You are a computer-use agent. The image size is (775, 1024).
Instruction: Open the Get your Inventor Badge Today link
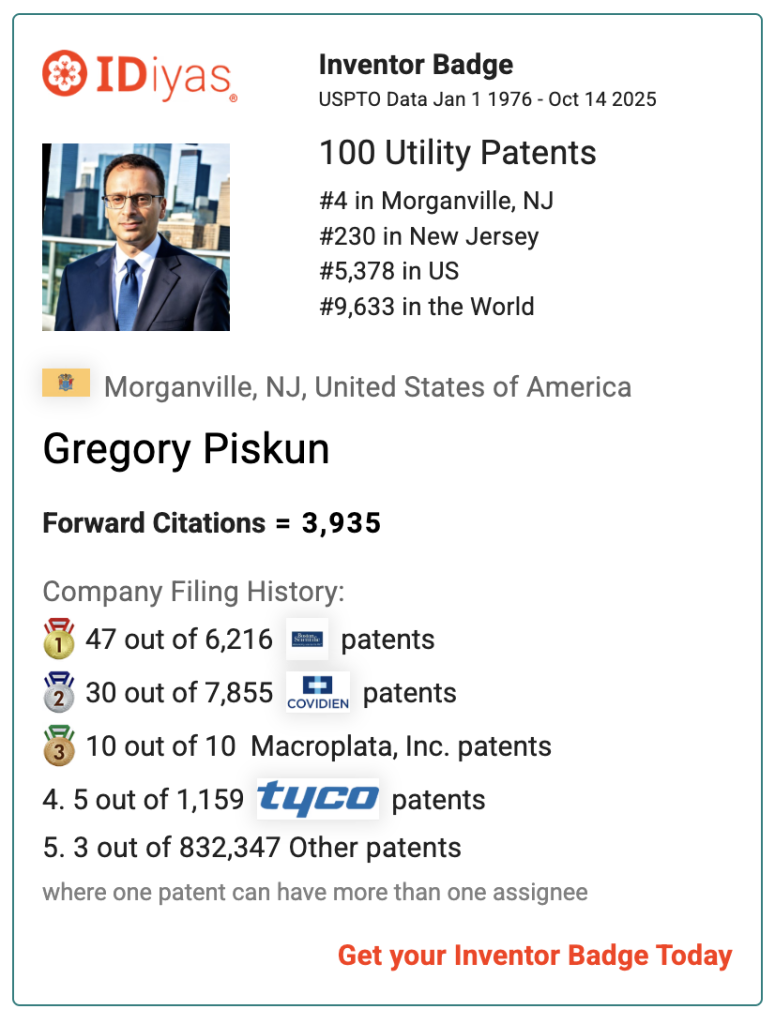click(x=535, y=955)
